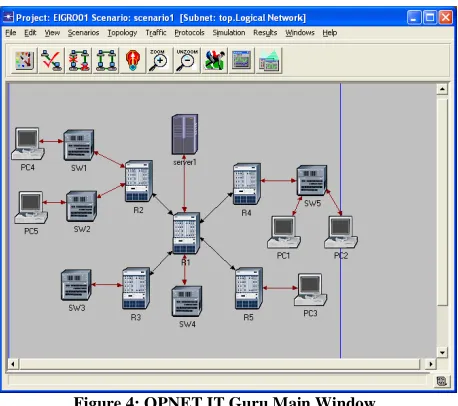Click the hide/show graph panels icon
This screenshot has height=406, width=458.
click(269, 60)
